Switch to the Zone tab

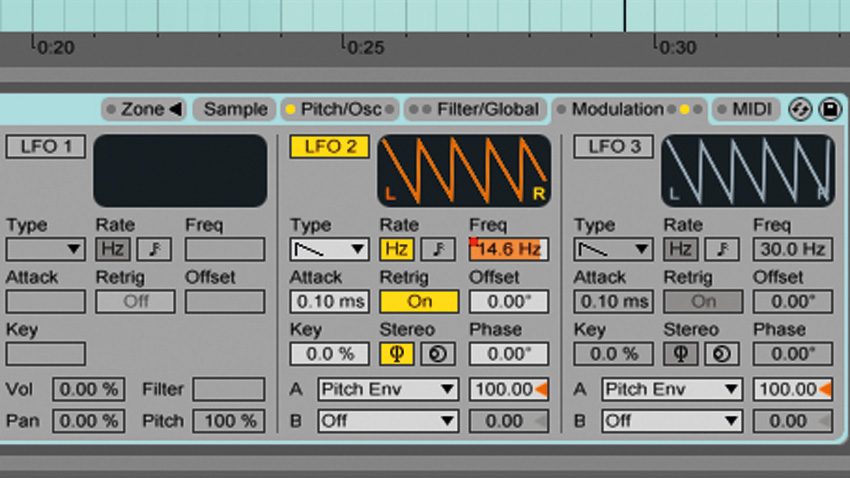(x=144, y=109)
